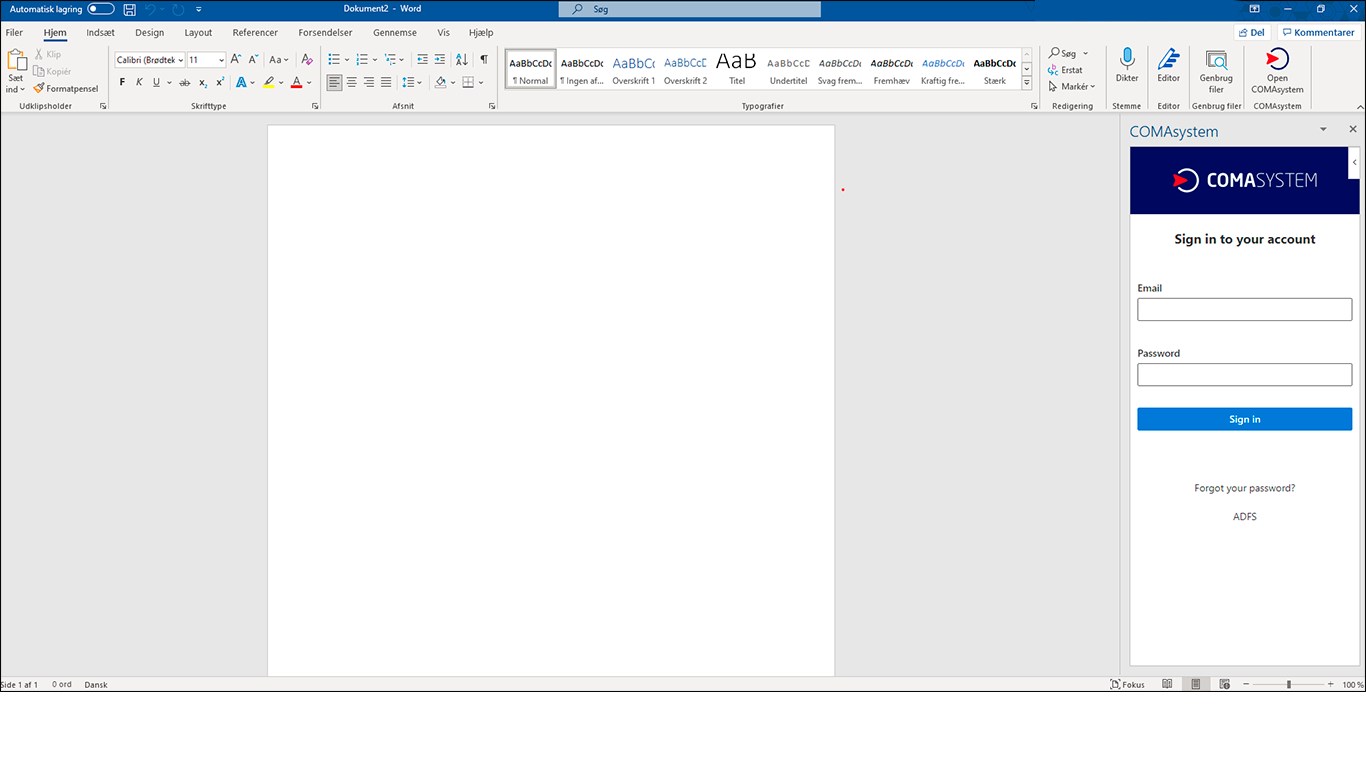Click the text highlight color button
Image resolution: width=1366 pixels, height=768 pixels.
point(268,82)
